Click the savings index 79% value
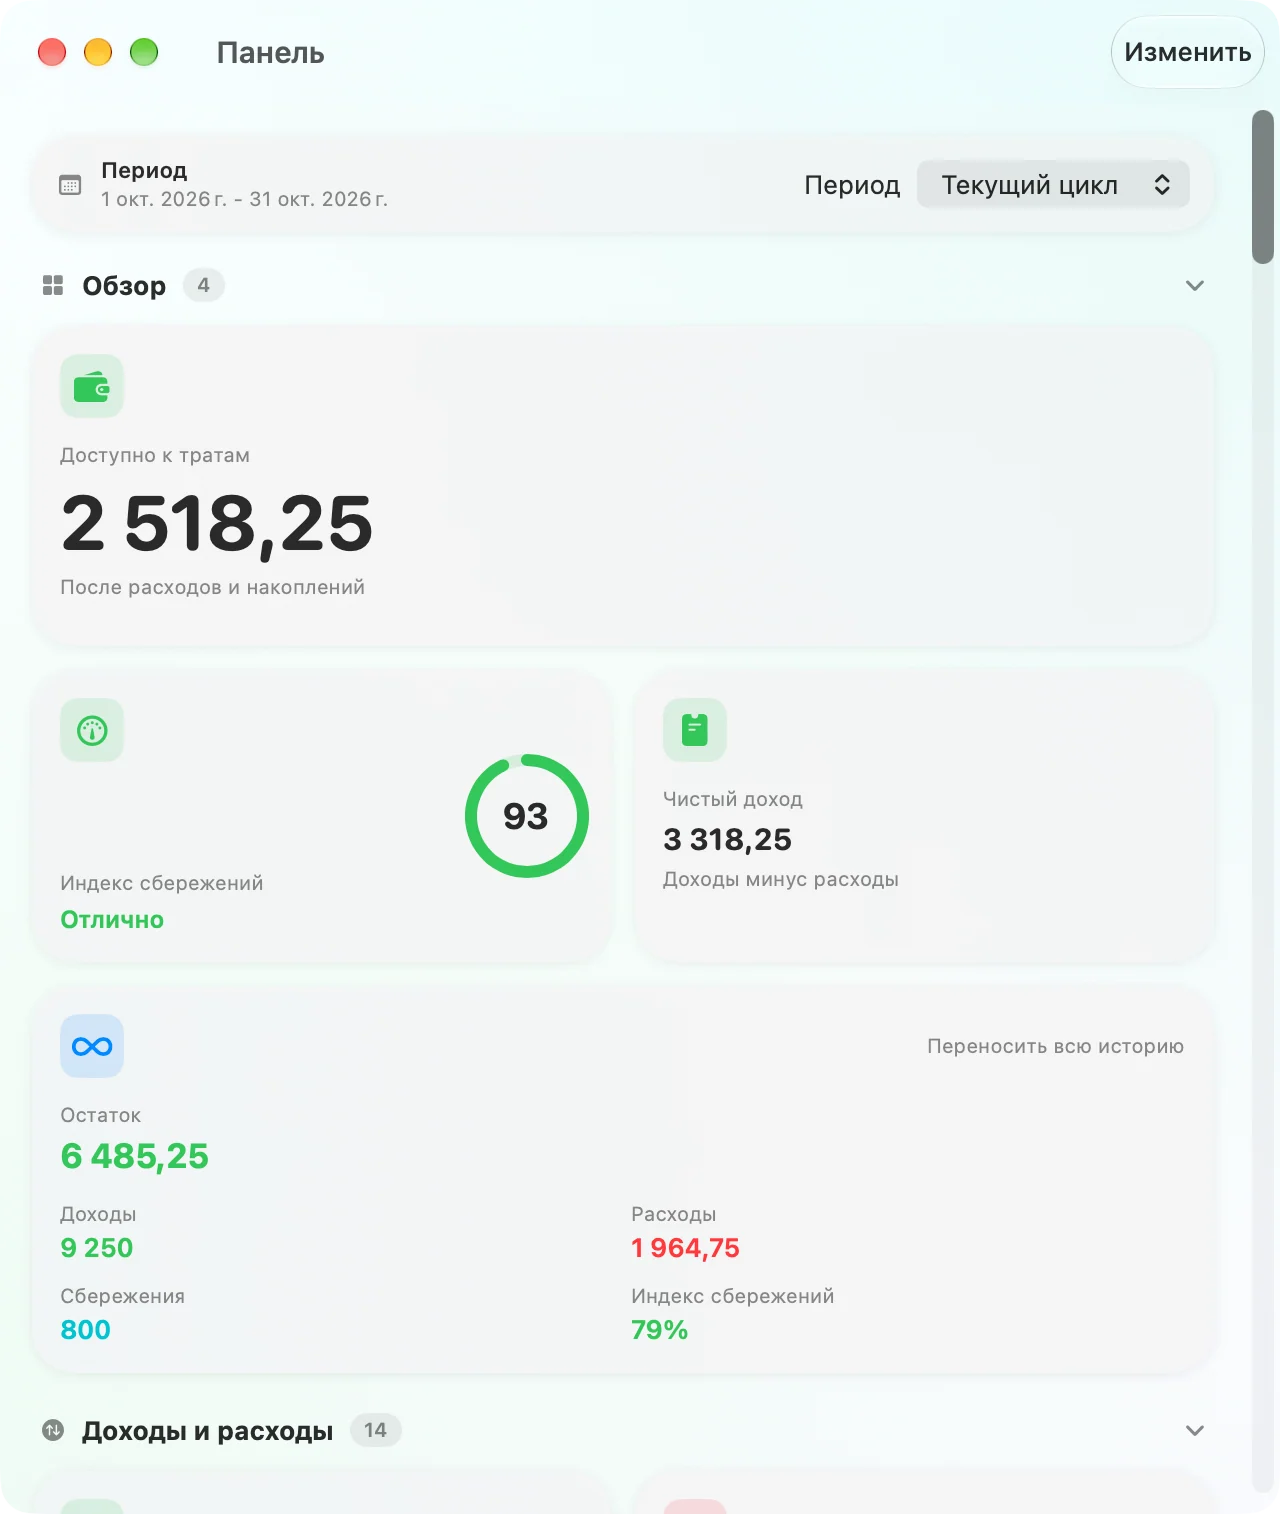 (659, 1330)
